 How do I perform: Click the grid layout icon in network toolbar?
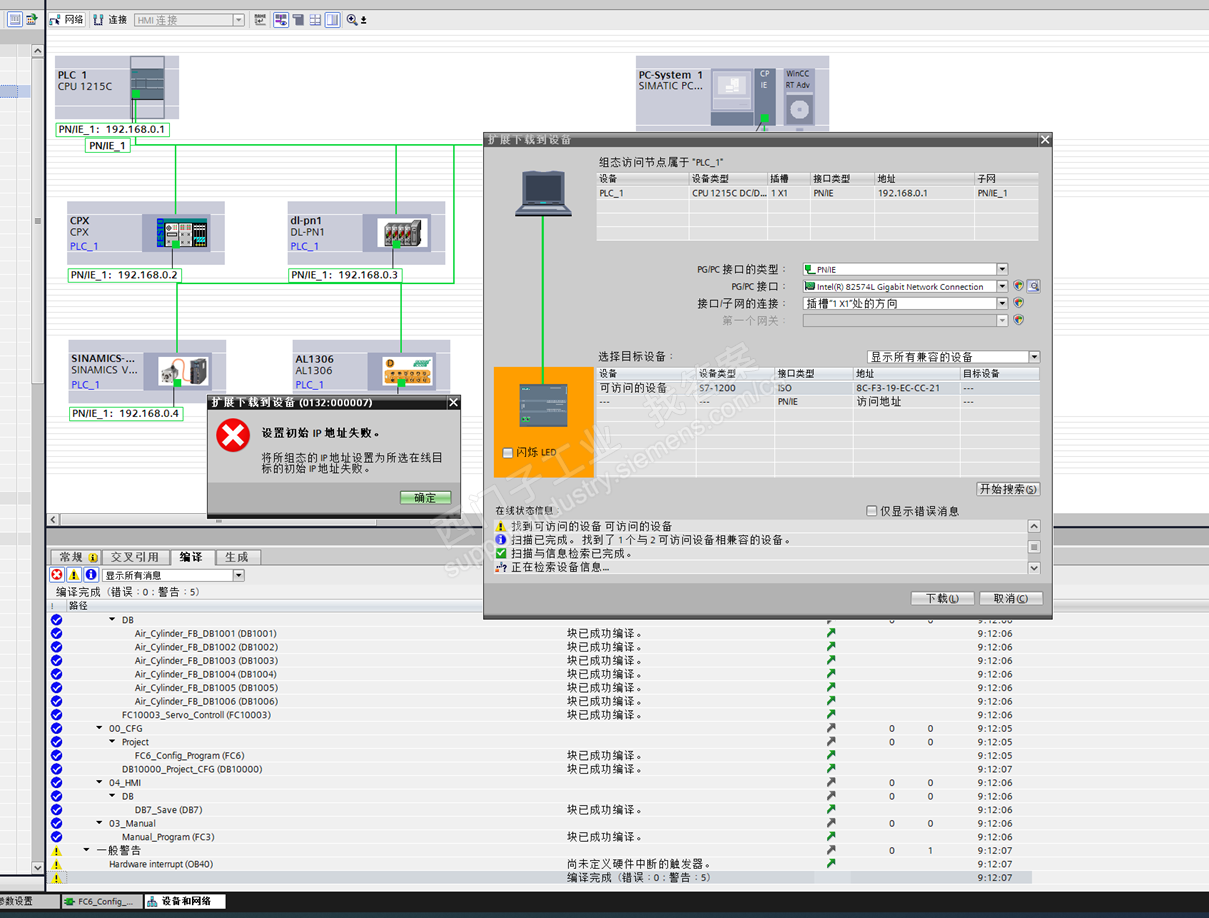(315, 20)
